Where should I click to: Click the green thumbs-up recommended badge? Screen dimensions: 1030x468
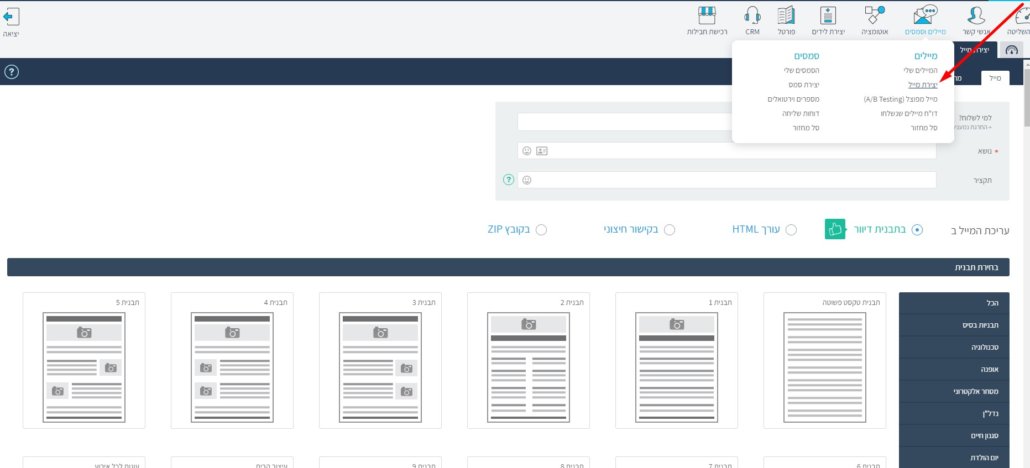[x=835, y=229]
